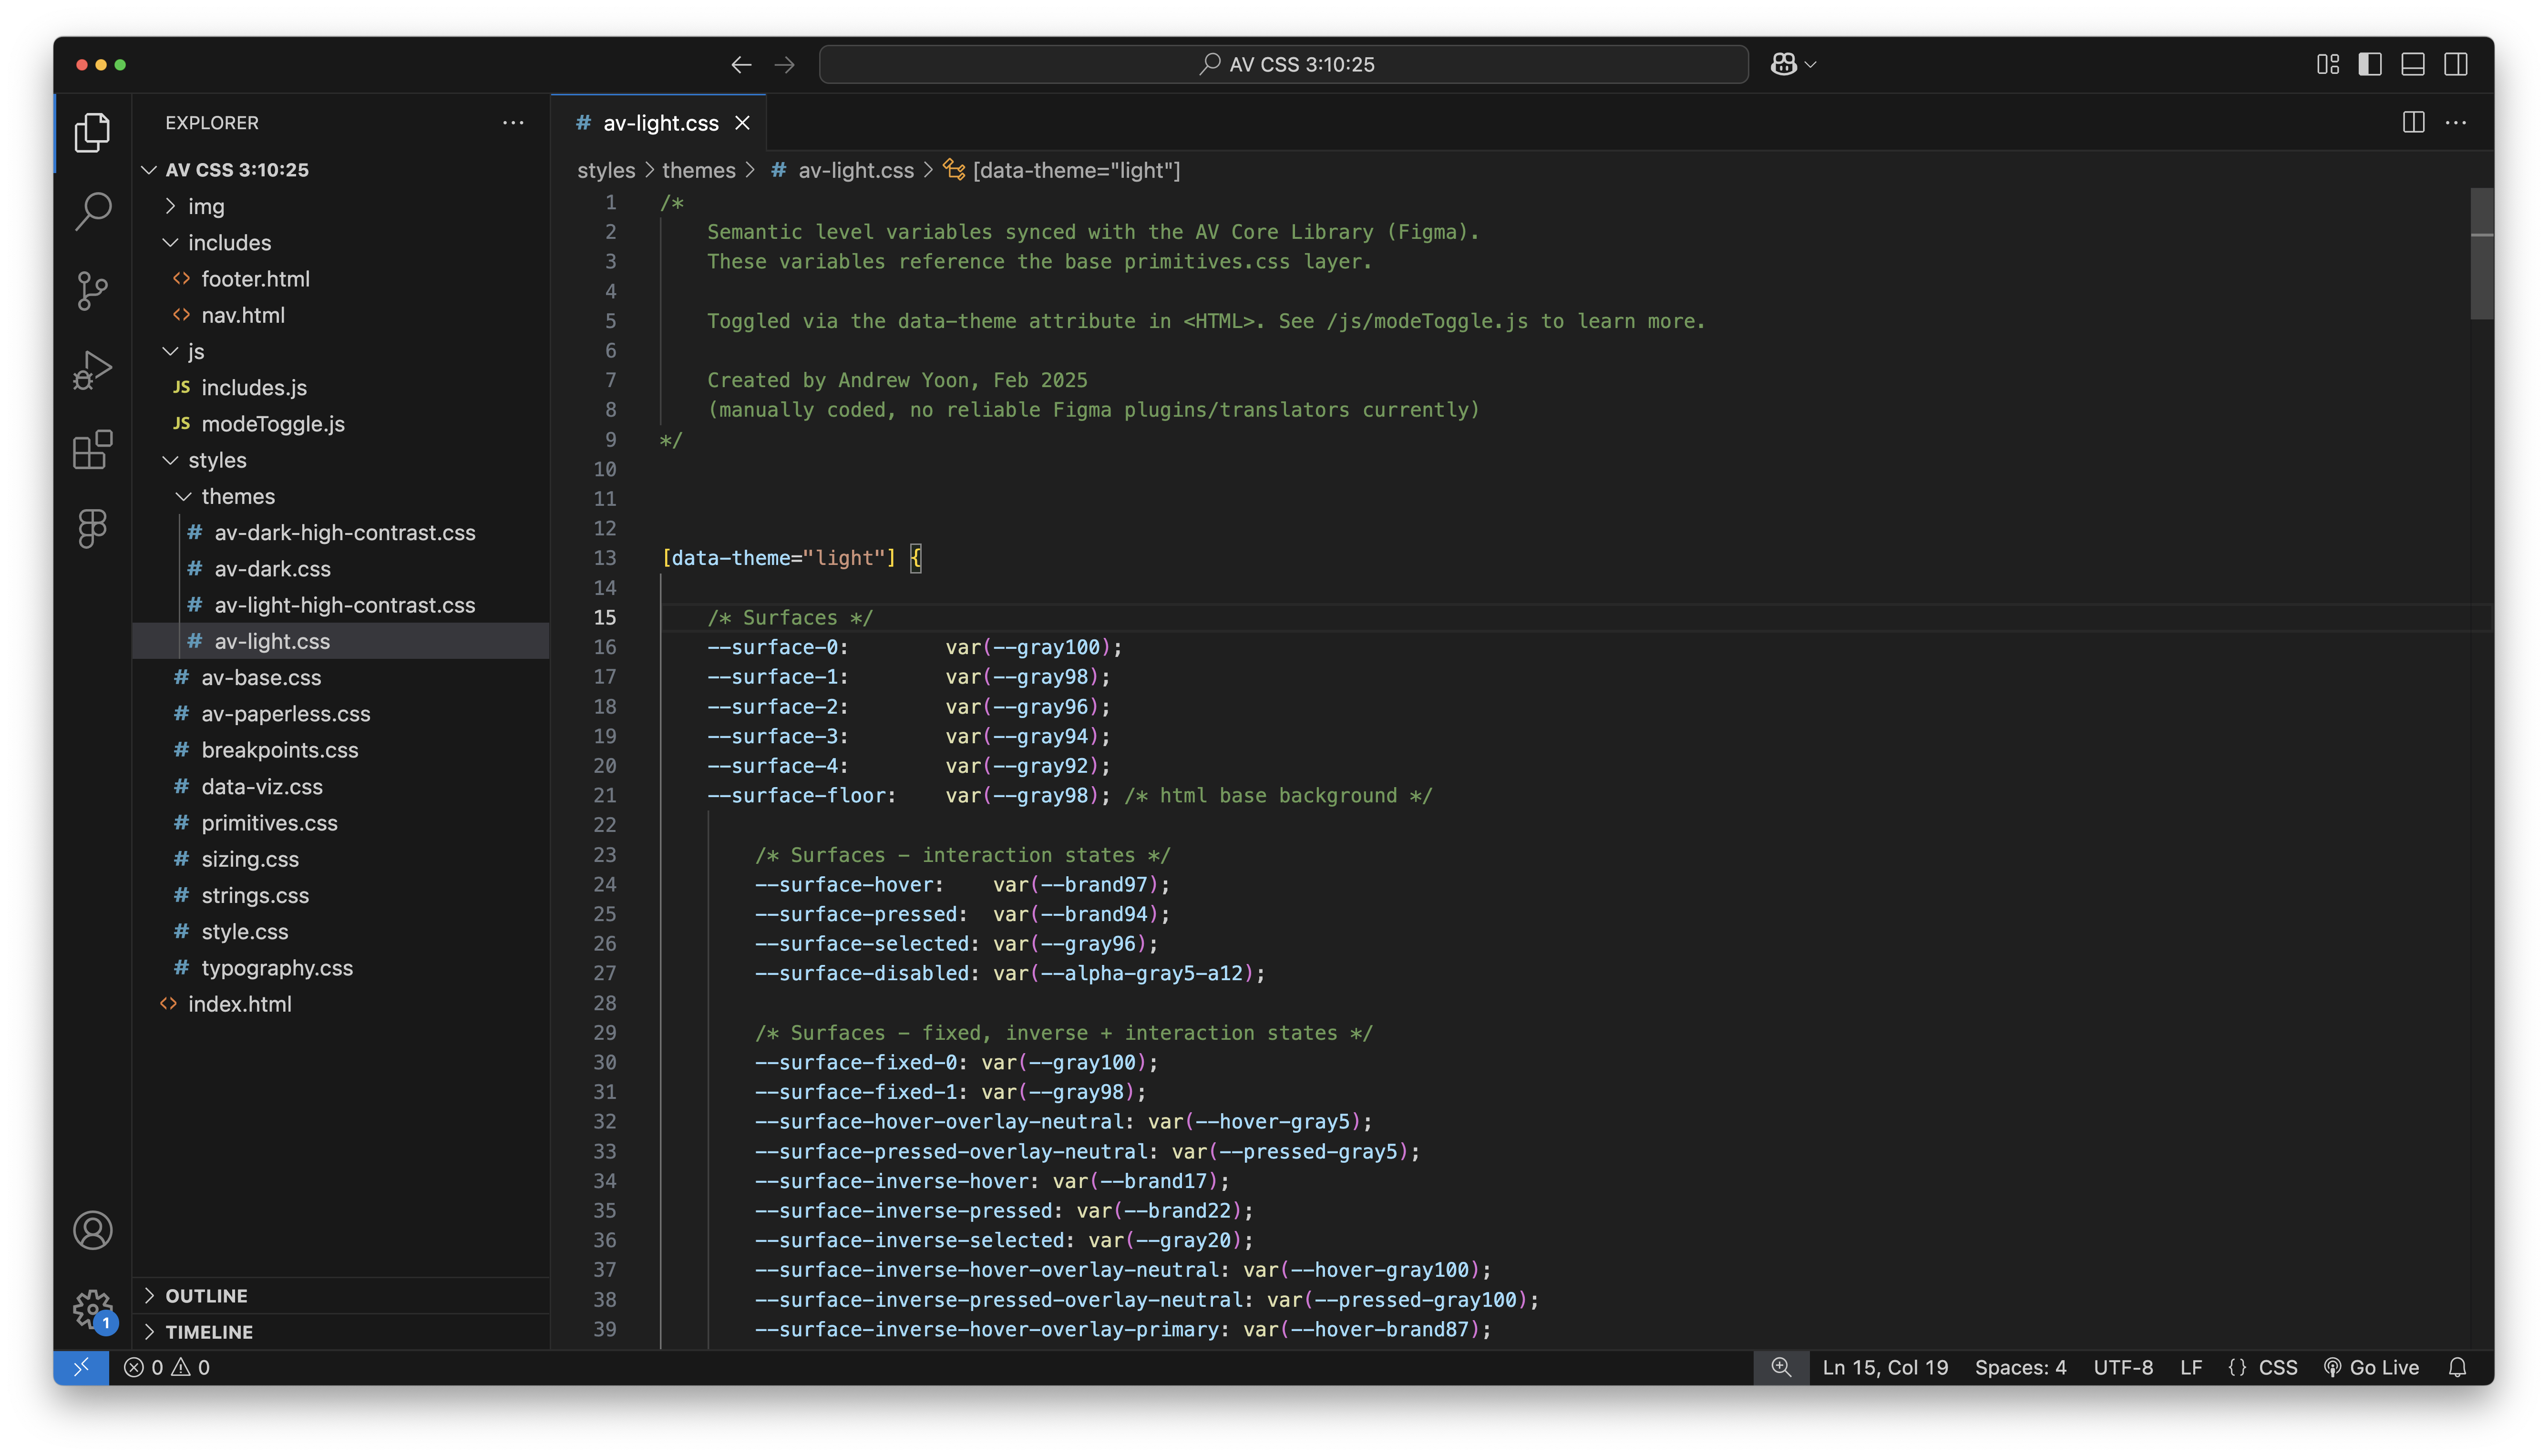This screenshot has width=2548, height=1456.
Task: Open nav.html file
Action: 340,315
